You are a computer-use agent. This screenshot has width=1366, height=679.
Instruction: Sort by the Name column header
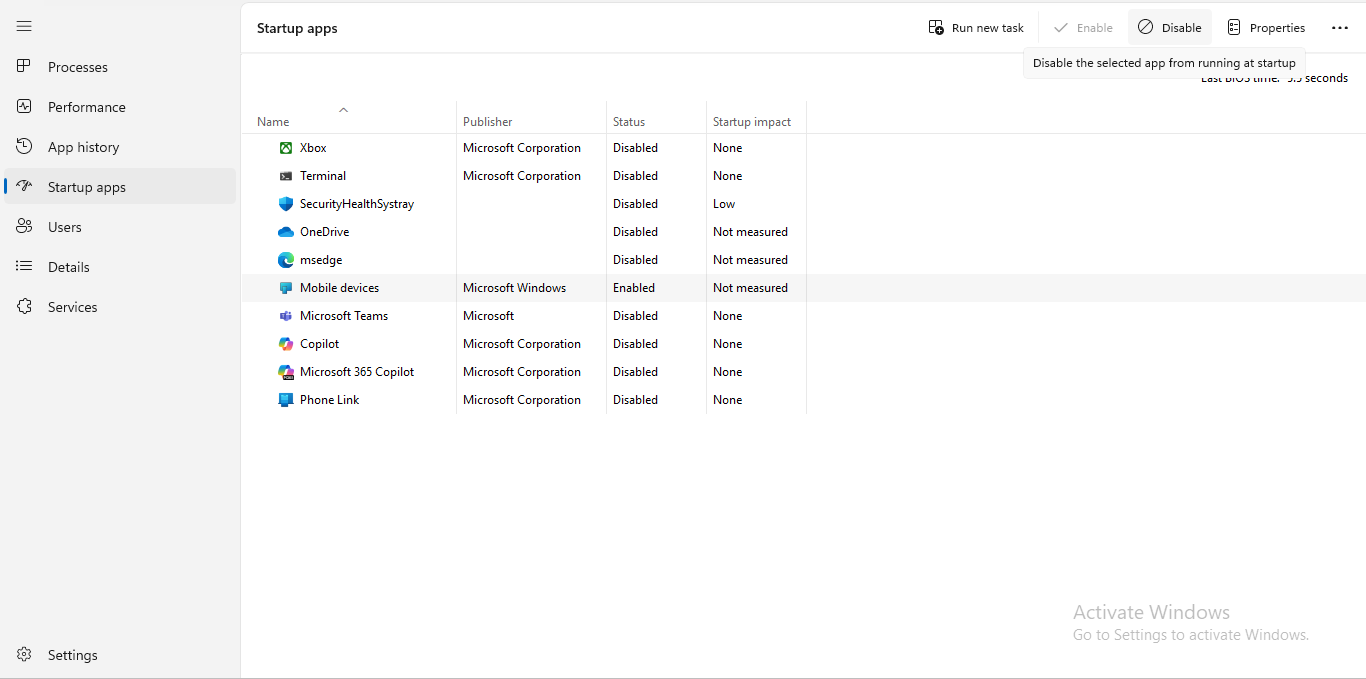pos(273,122)
